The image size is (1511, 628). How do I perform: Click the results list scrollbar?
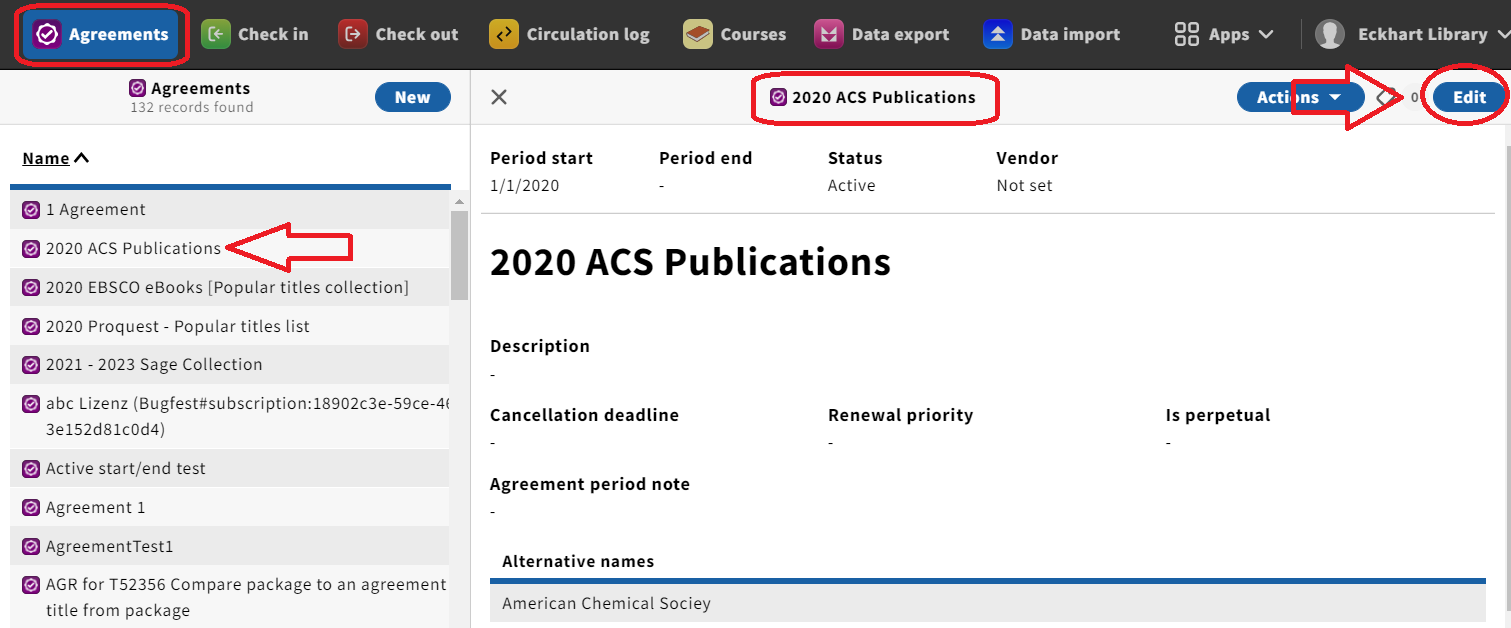point(459,255)
